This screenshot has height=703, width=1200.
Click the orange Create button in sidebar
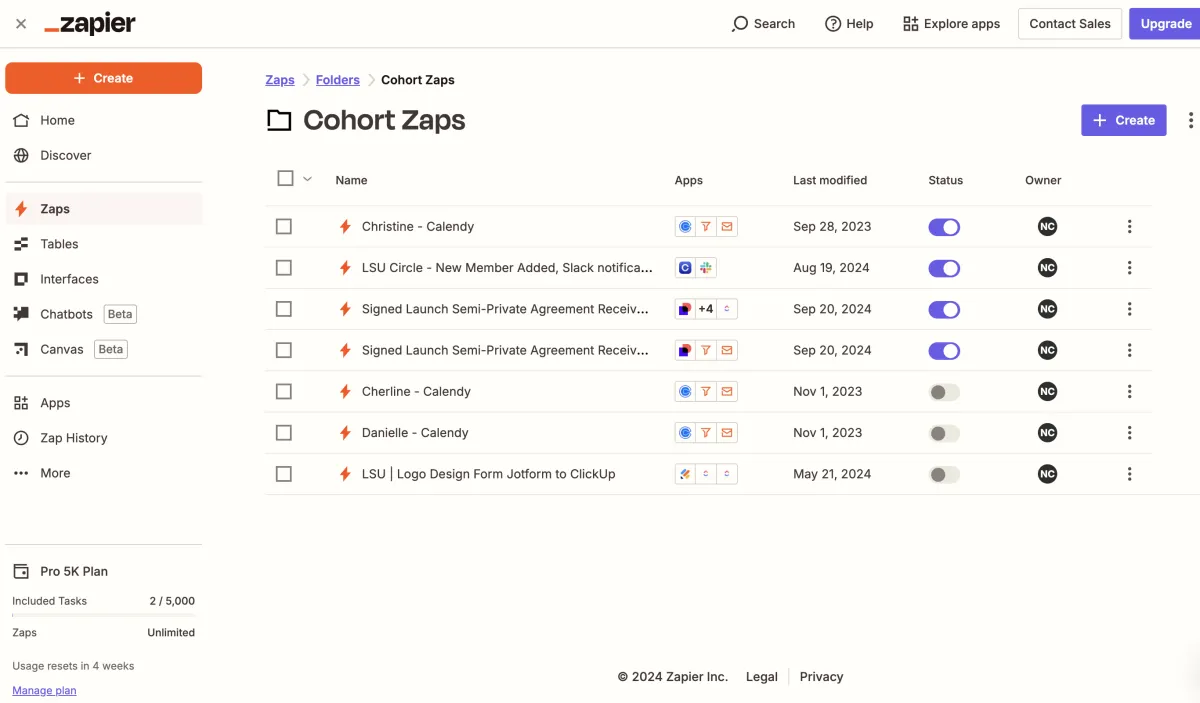[x=103, y=78]
